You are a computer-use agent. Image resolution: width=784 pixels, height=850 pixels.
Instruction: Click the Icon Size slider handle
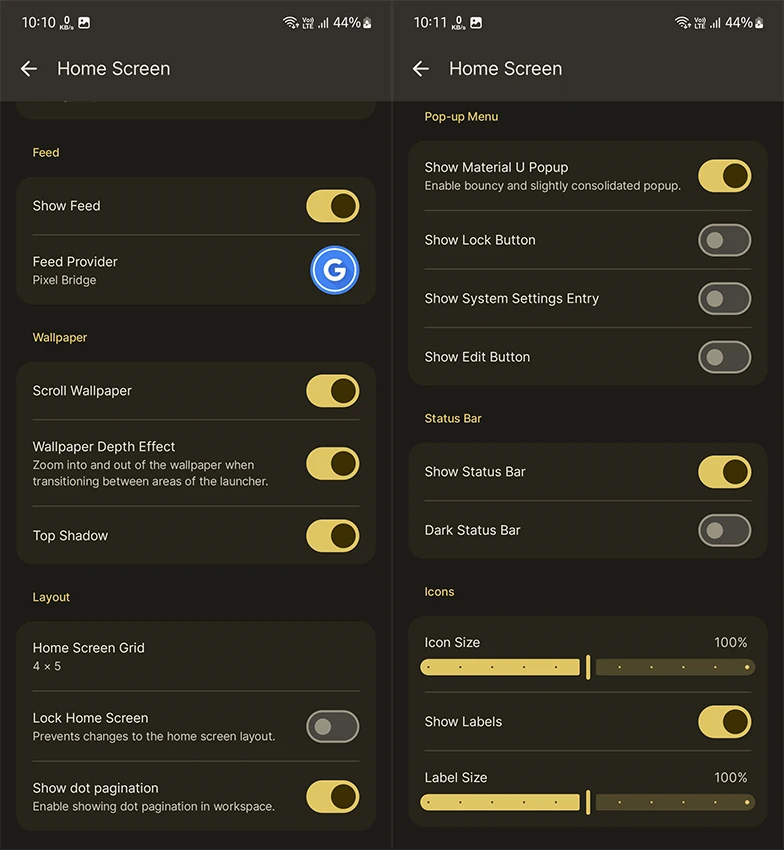[x=588, y=667]
